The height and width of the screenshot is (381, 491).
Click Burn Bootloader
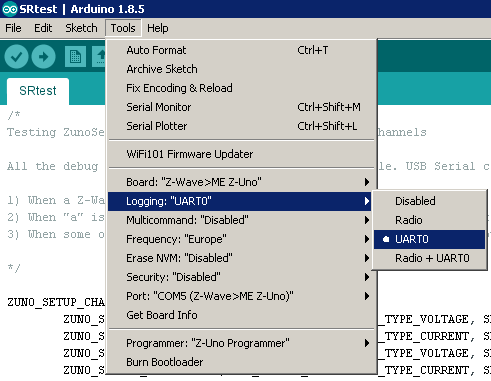[x=241, y=362]
